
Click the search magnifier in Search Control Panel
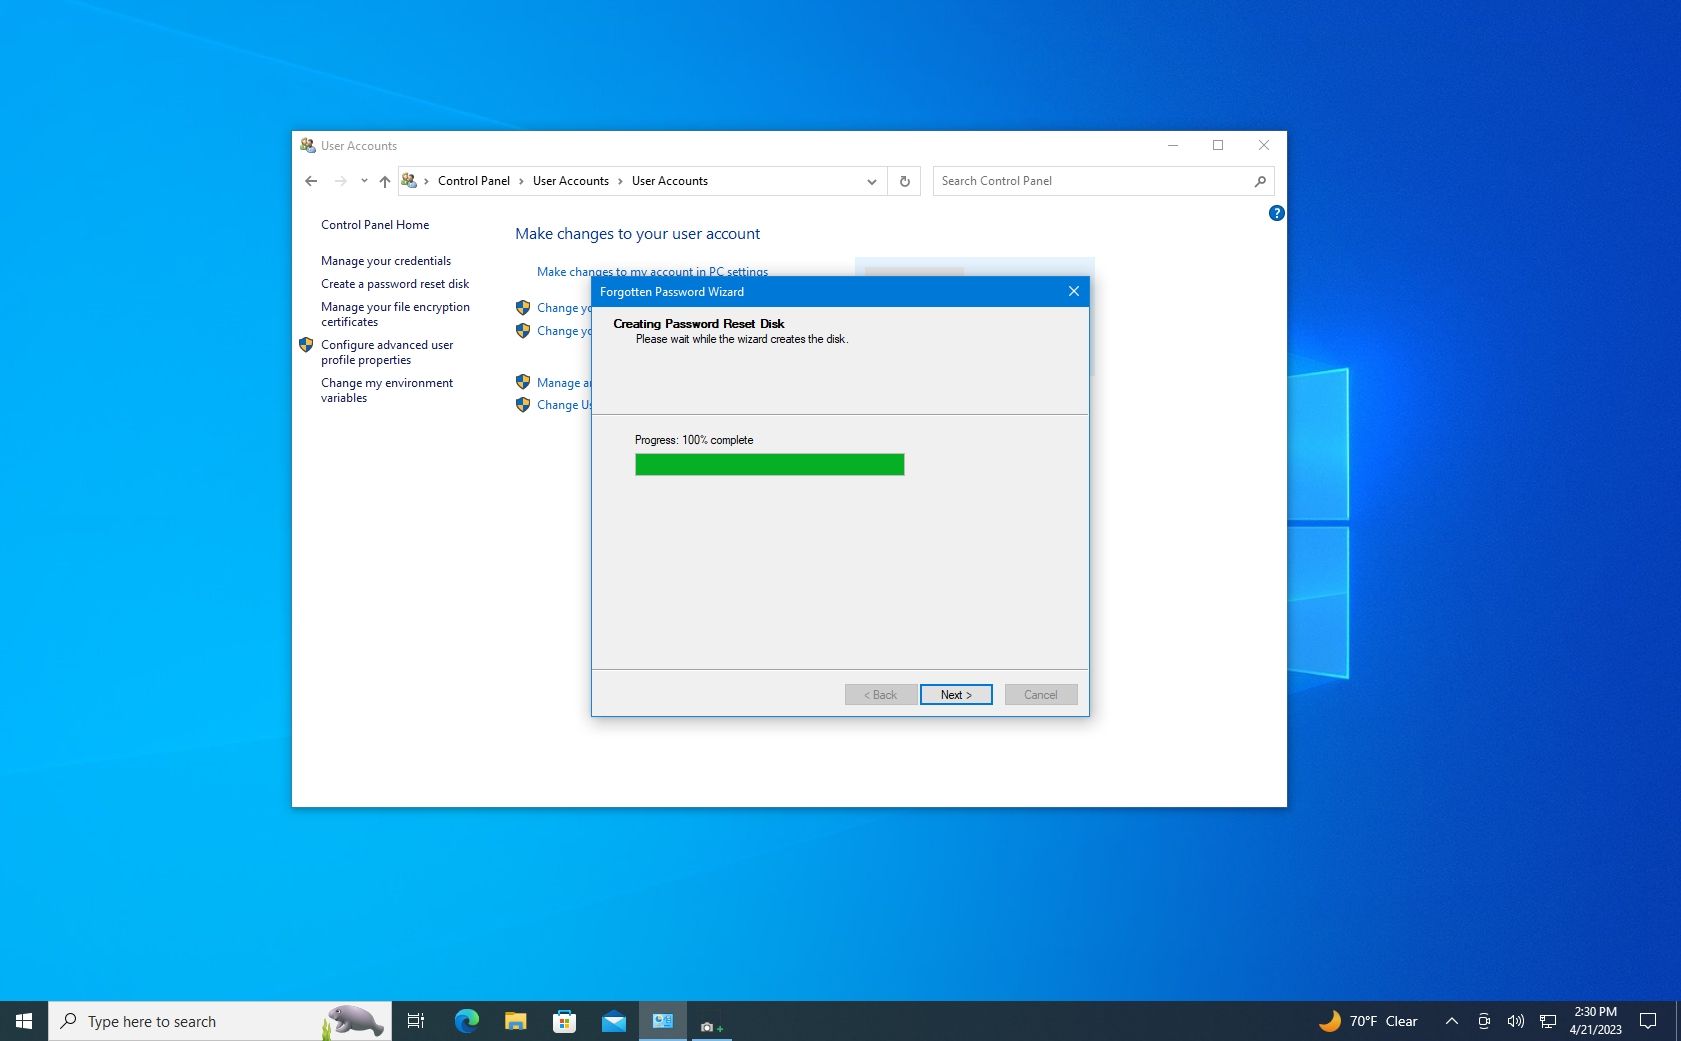click(1260, 181)
